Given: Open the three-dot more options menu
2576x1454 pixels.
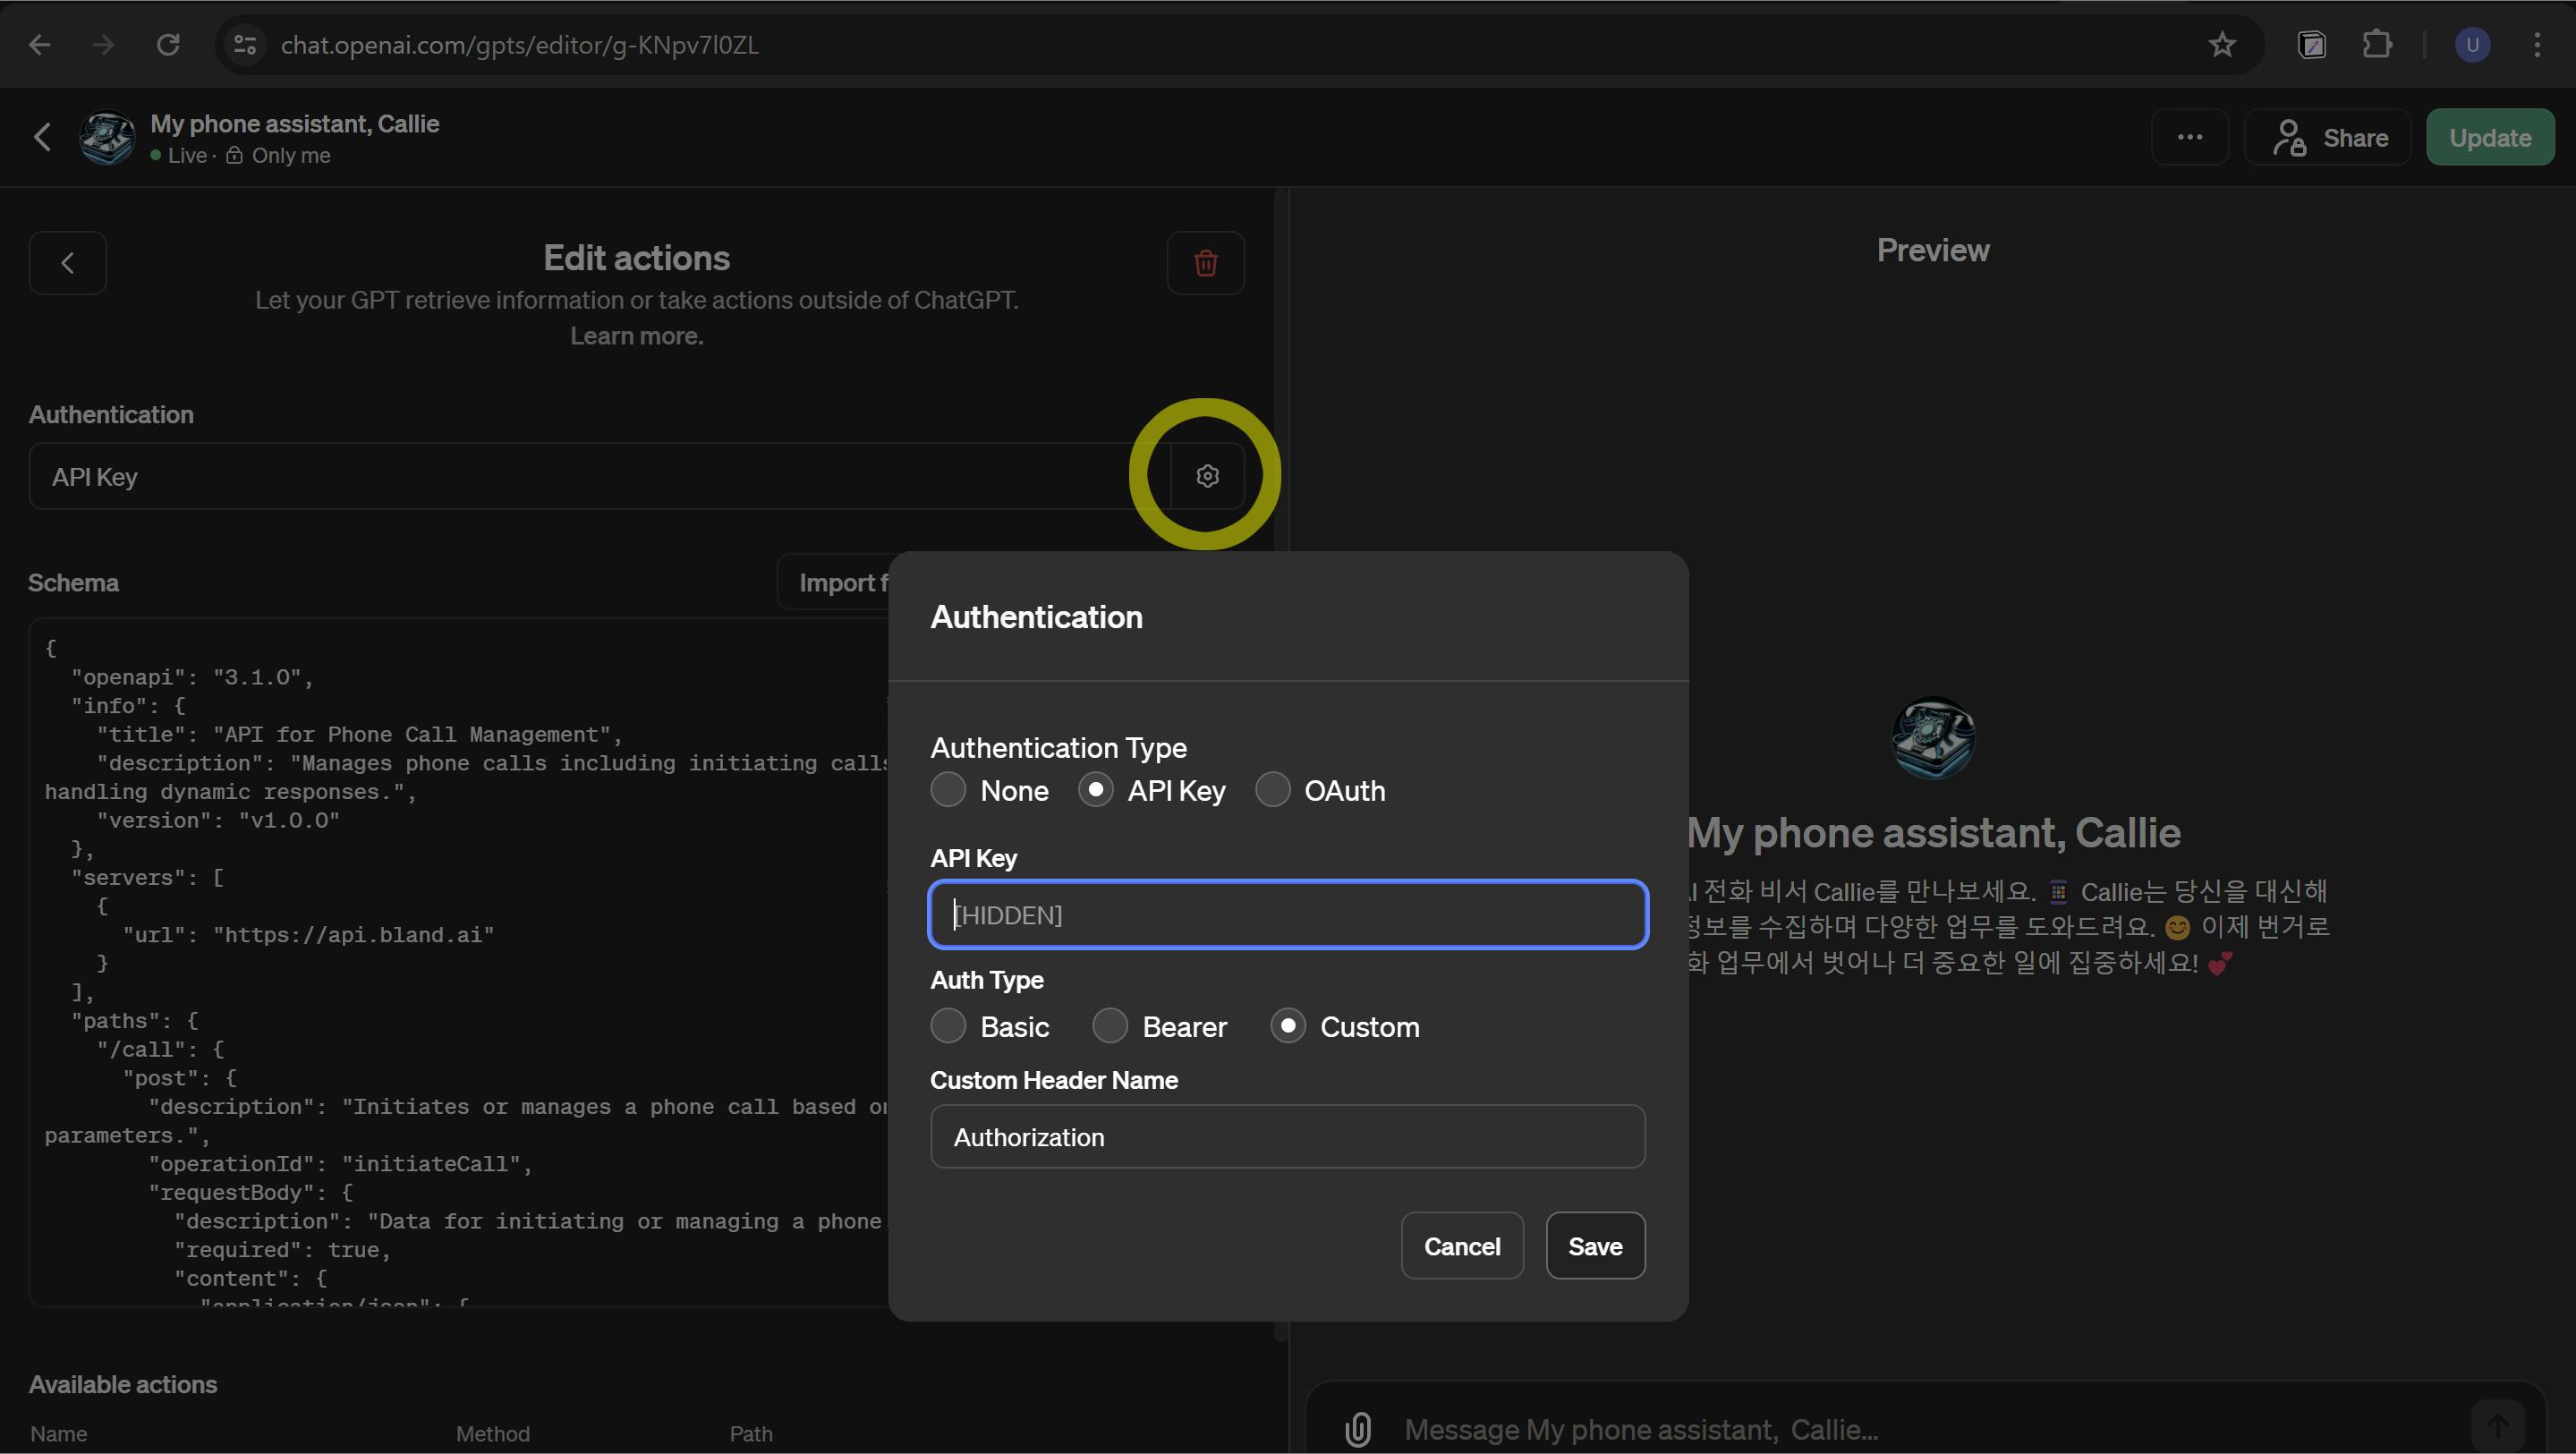Looking at the screenshot, I should pyautogui.click(x=2189, y=137).
